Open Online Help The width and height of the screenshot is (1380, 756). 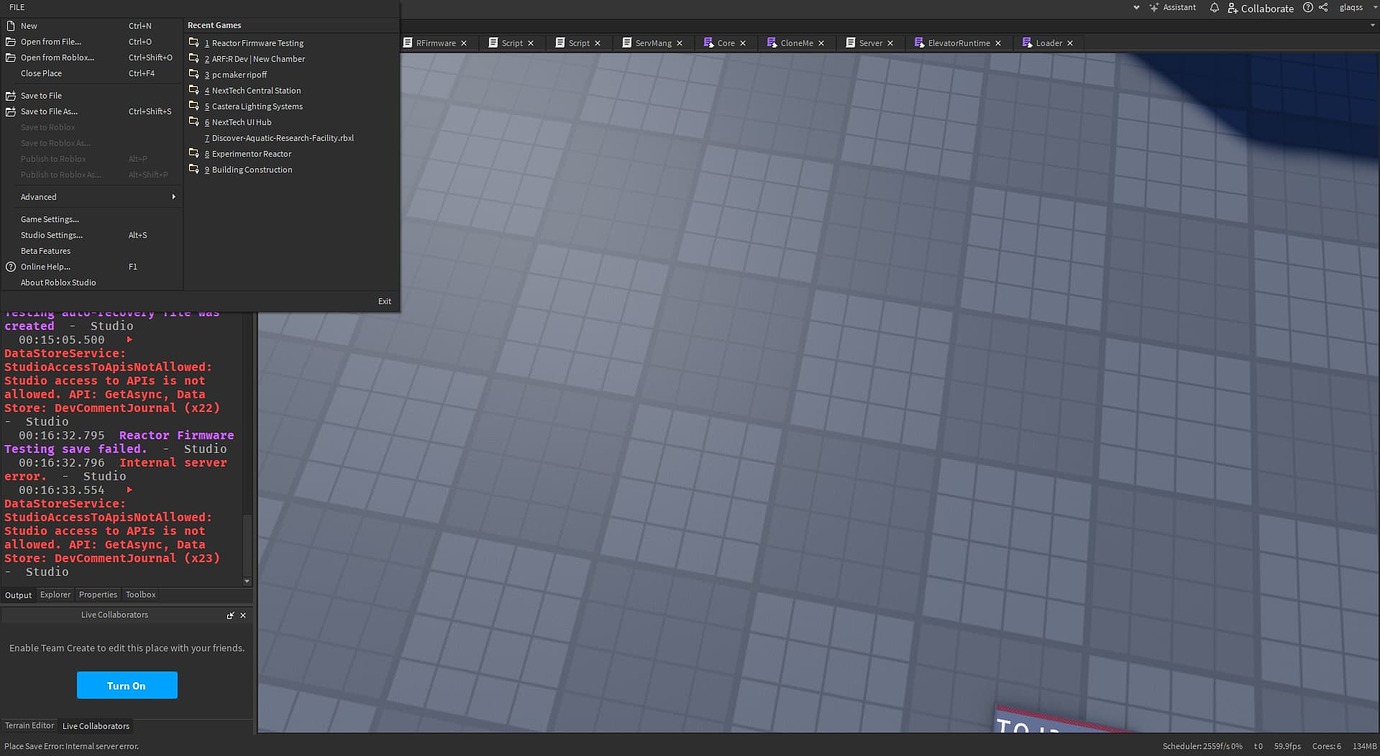pos(92,267)
